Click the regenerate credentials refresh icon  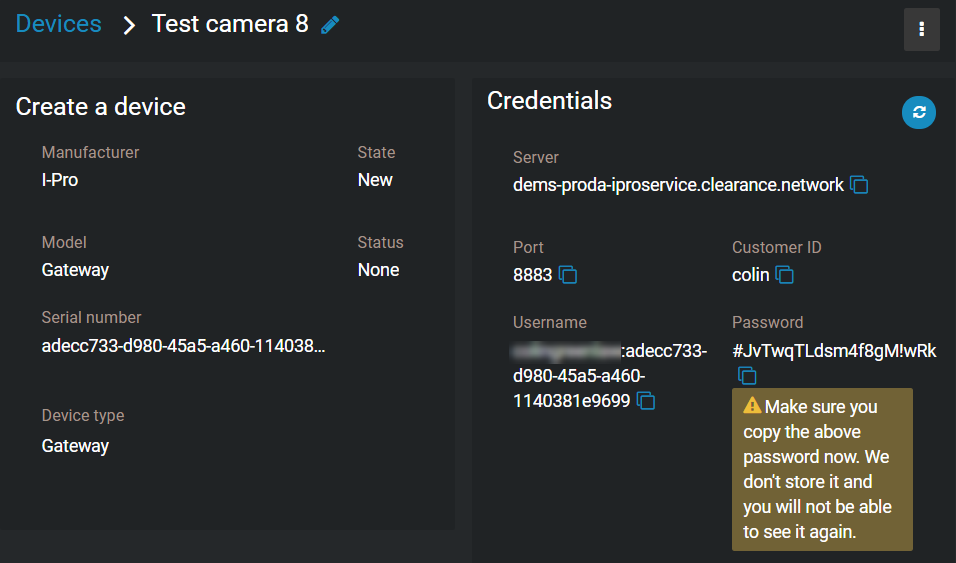pyautogui.click(x=919, y=112)
